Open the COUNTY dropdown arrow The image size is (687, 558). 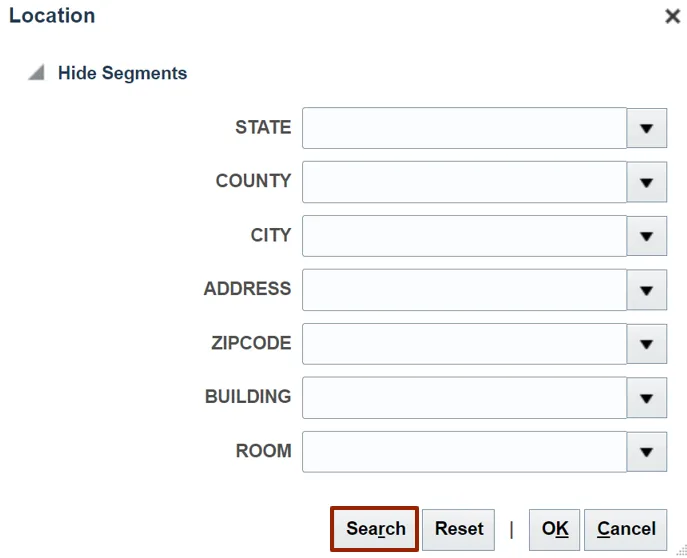[x=646, y=182]
